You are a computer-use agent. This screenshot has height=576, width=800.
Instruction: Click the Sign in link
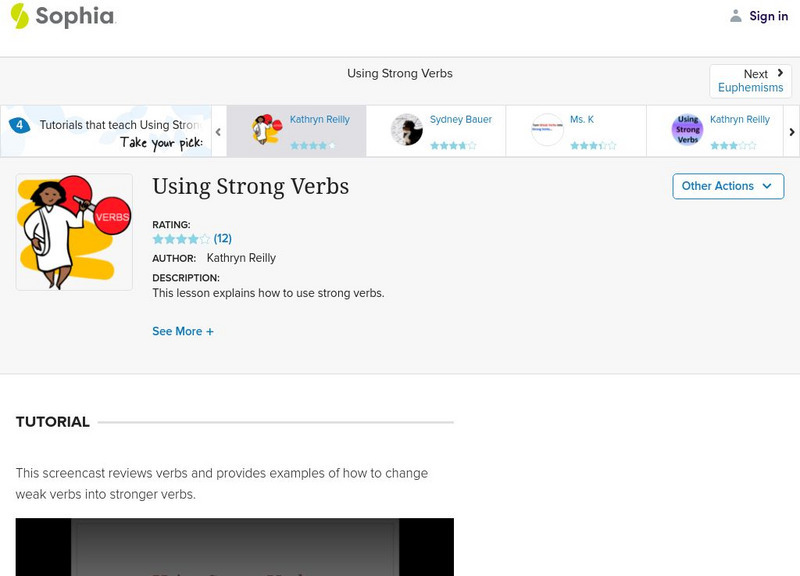coord(769,16)
